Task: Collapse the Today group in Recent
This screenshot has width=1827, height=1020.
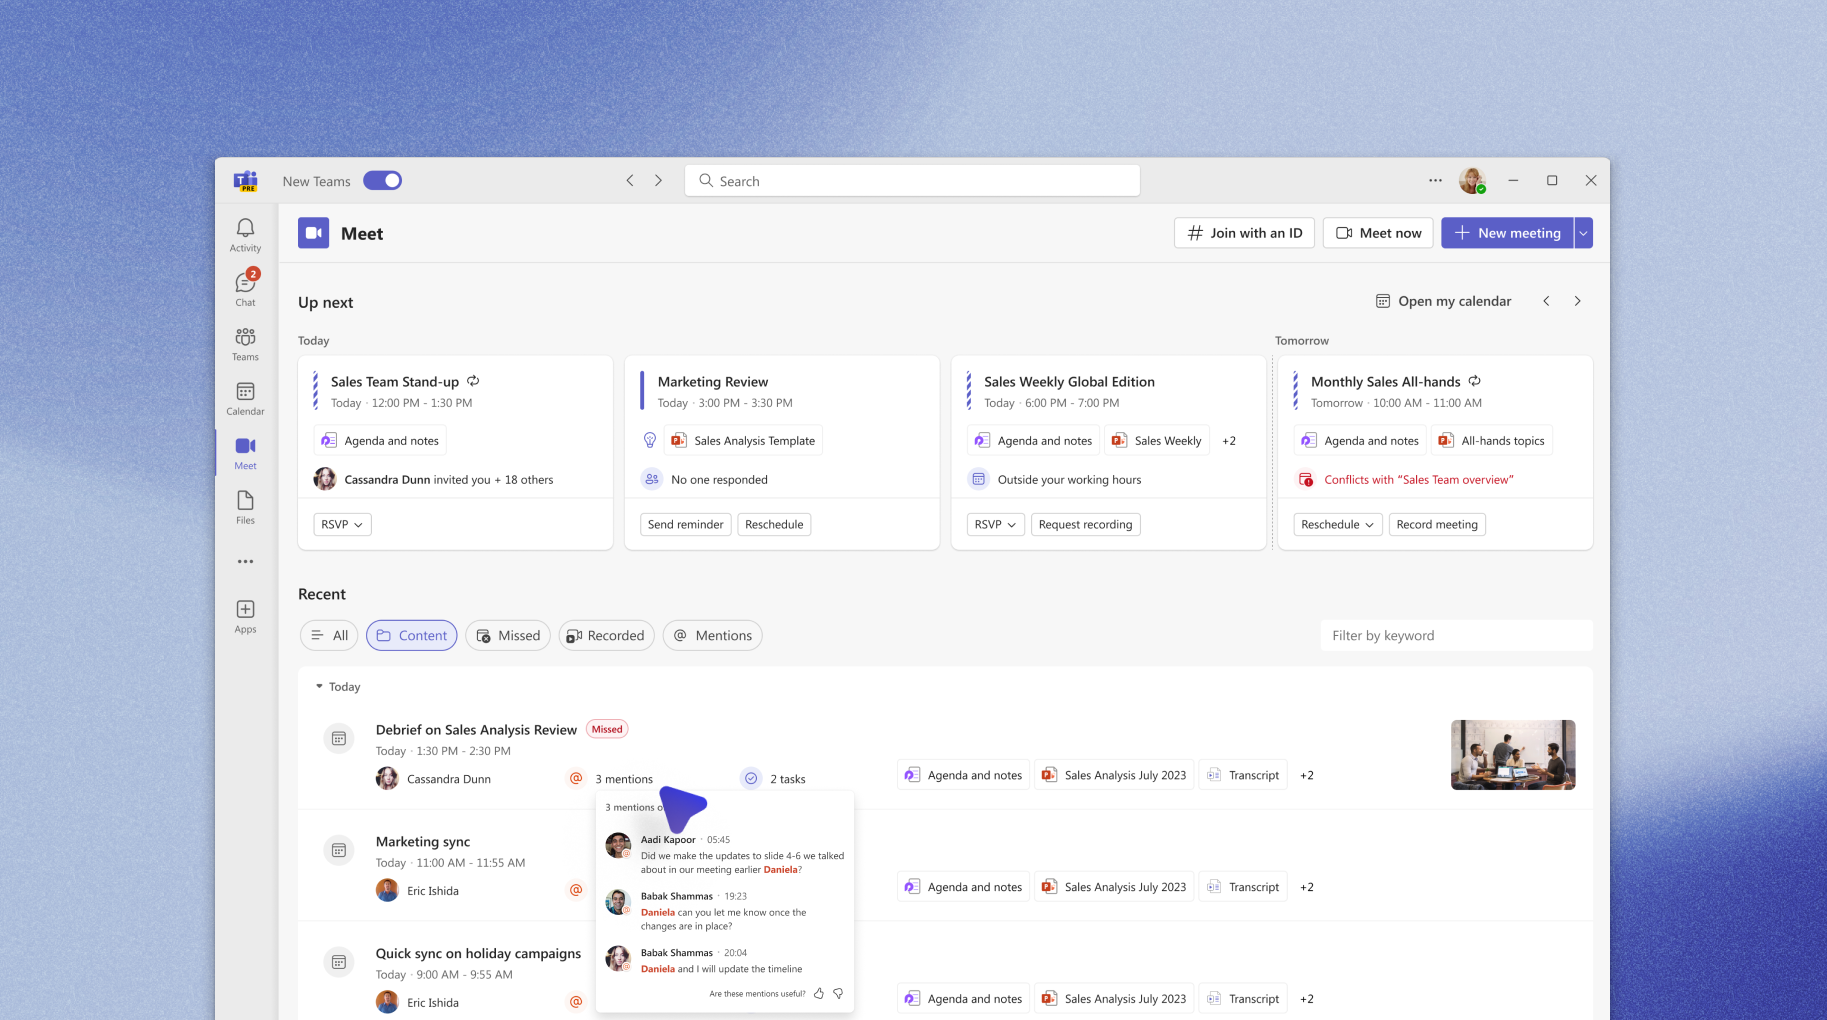Action: (338, 687)
